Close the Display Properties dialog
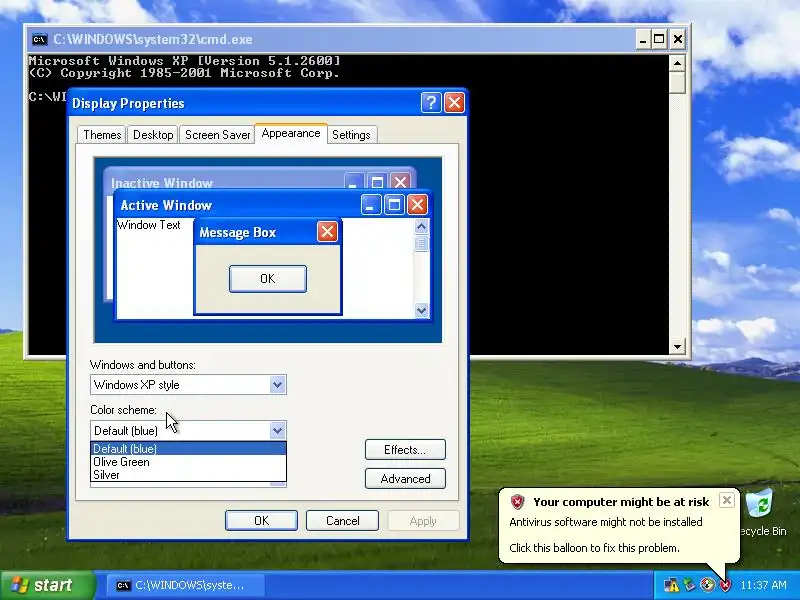Image resolution: width=800 pixels, height=600 pixels. point(454,103)
